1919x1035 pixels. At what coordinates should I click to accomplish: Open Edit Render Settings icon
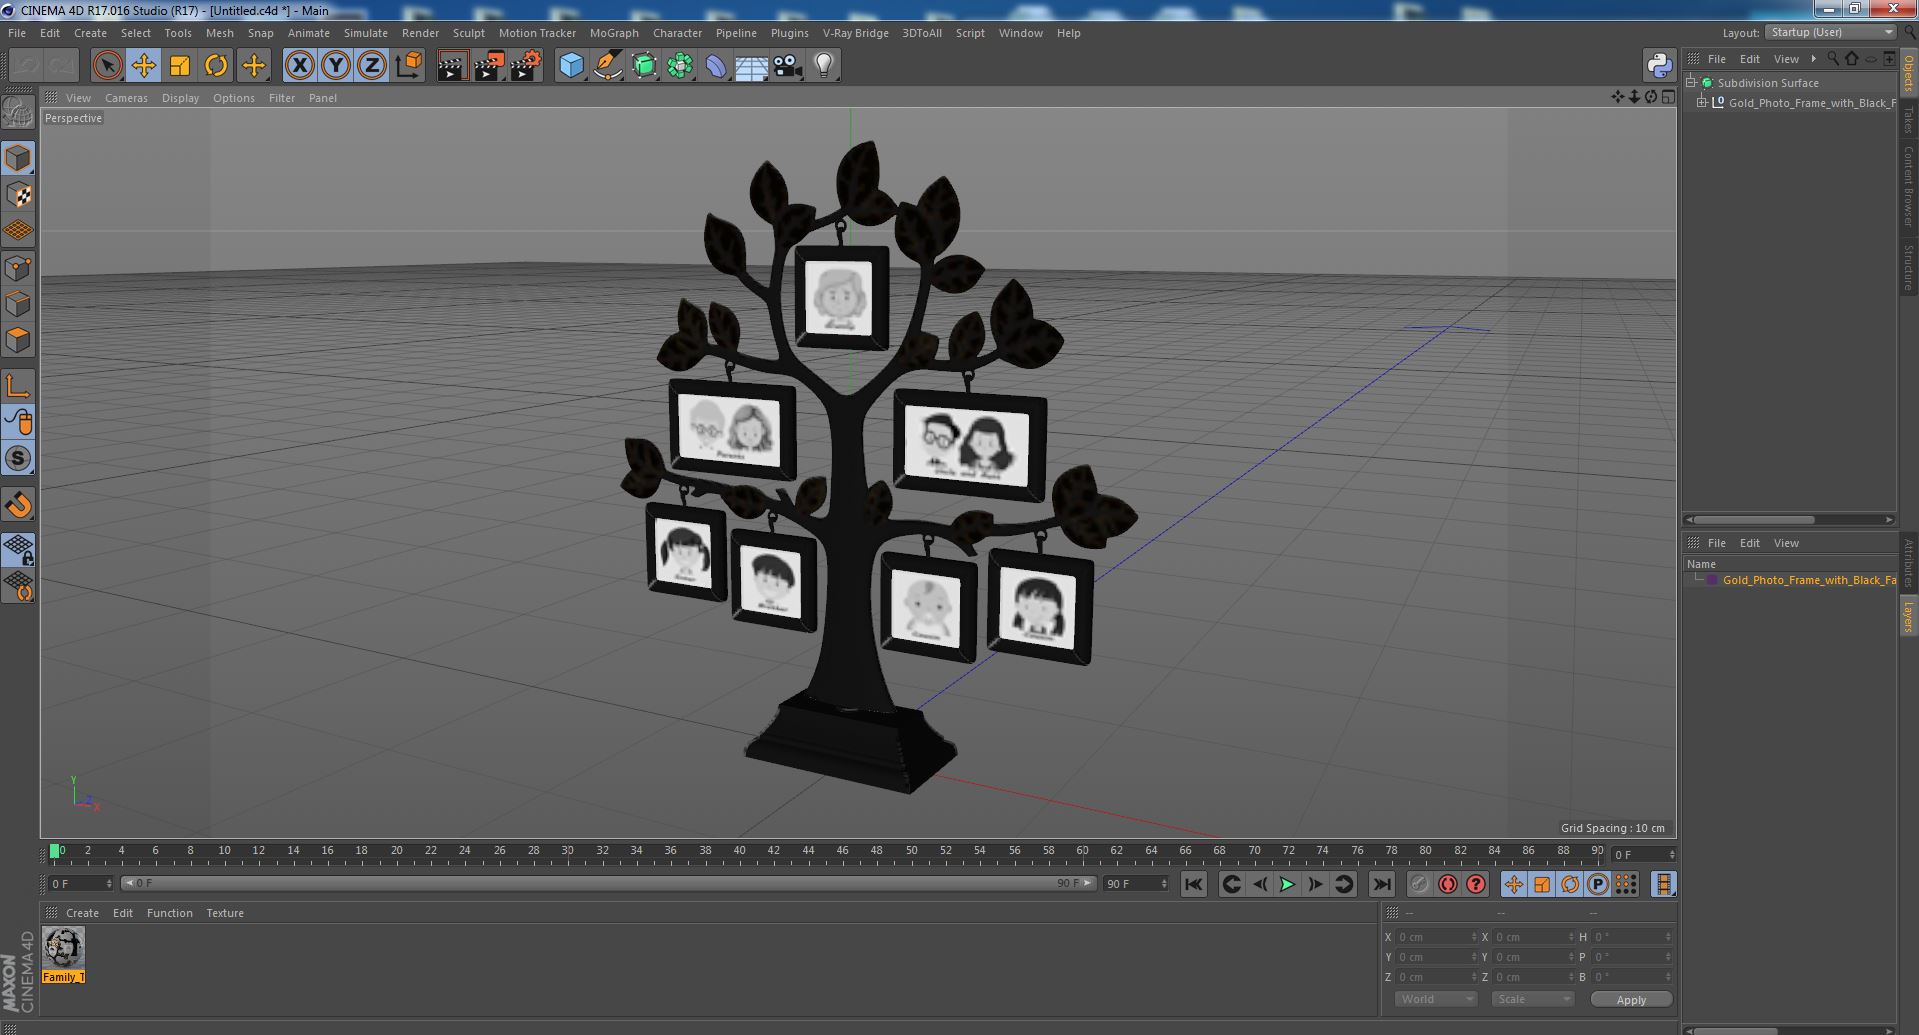coord(525,66)
